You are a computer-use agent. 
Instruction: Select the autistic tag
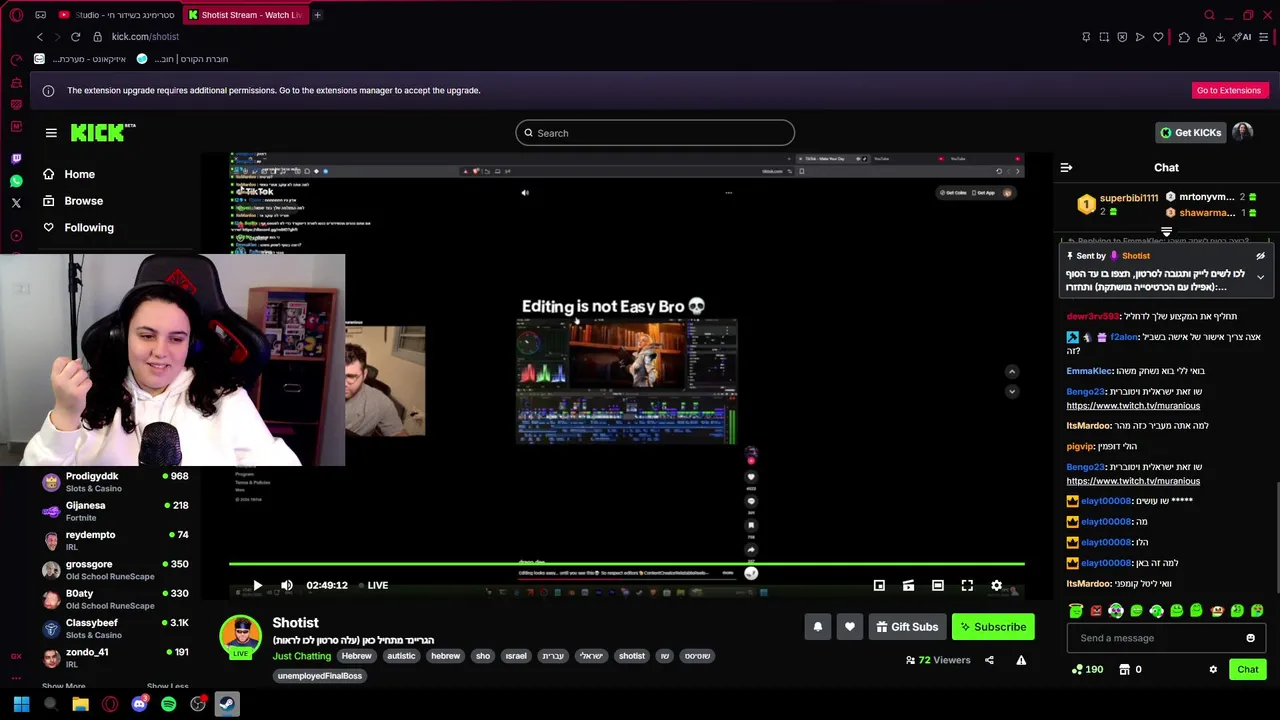coord(401,656)
